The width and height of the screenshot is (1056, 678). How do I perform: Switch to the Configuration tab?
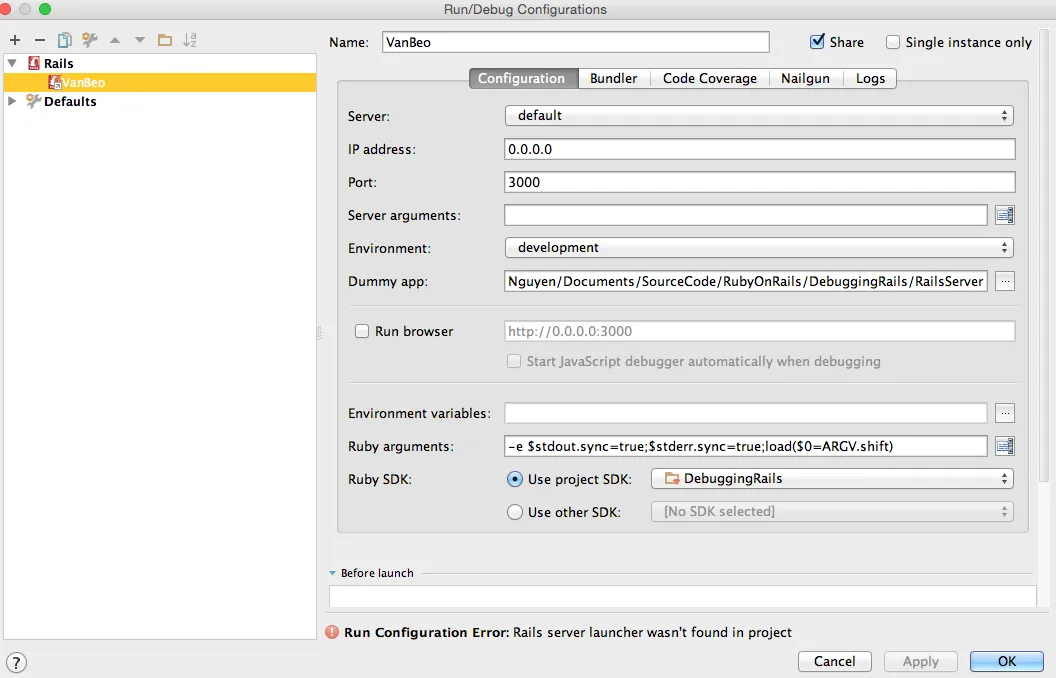pyautogui.click(x=523, y=78)
